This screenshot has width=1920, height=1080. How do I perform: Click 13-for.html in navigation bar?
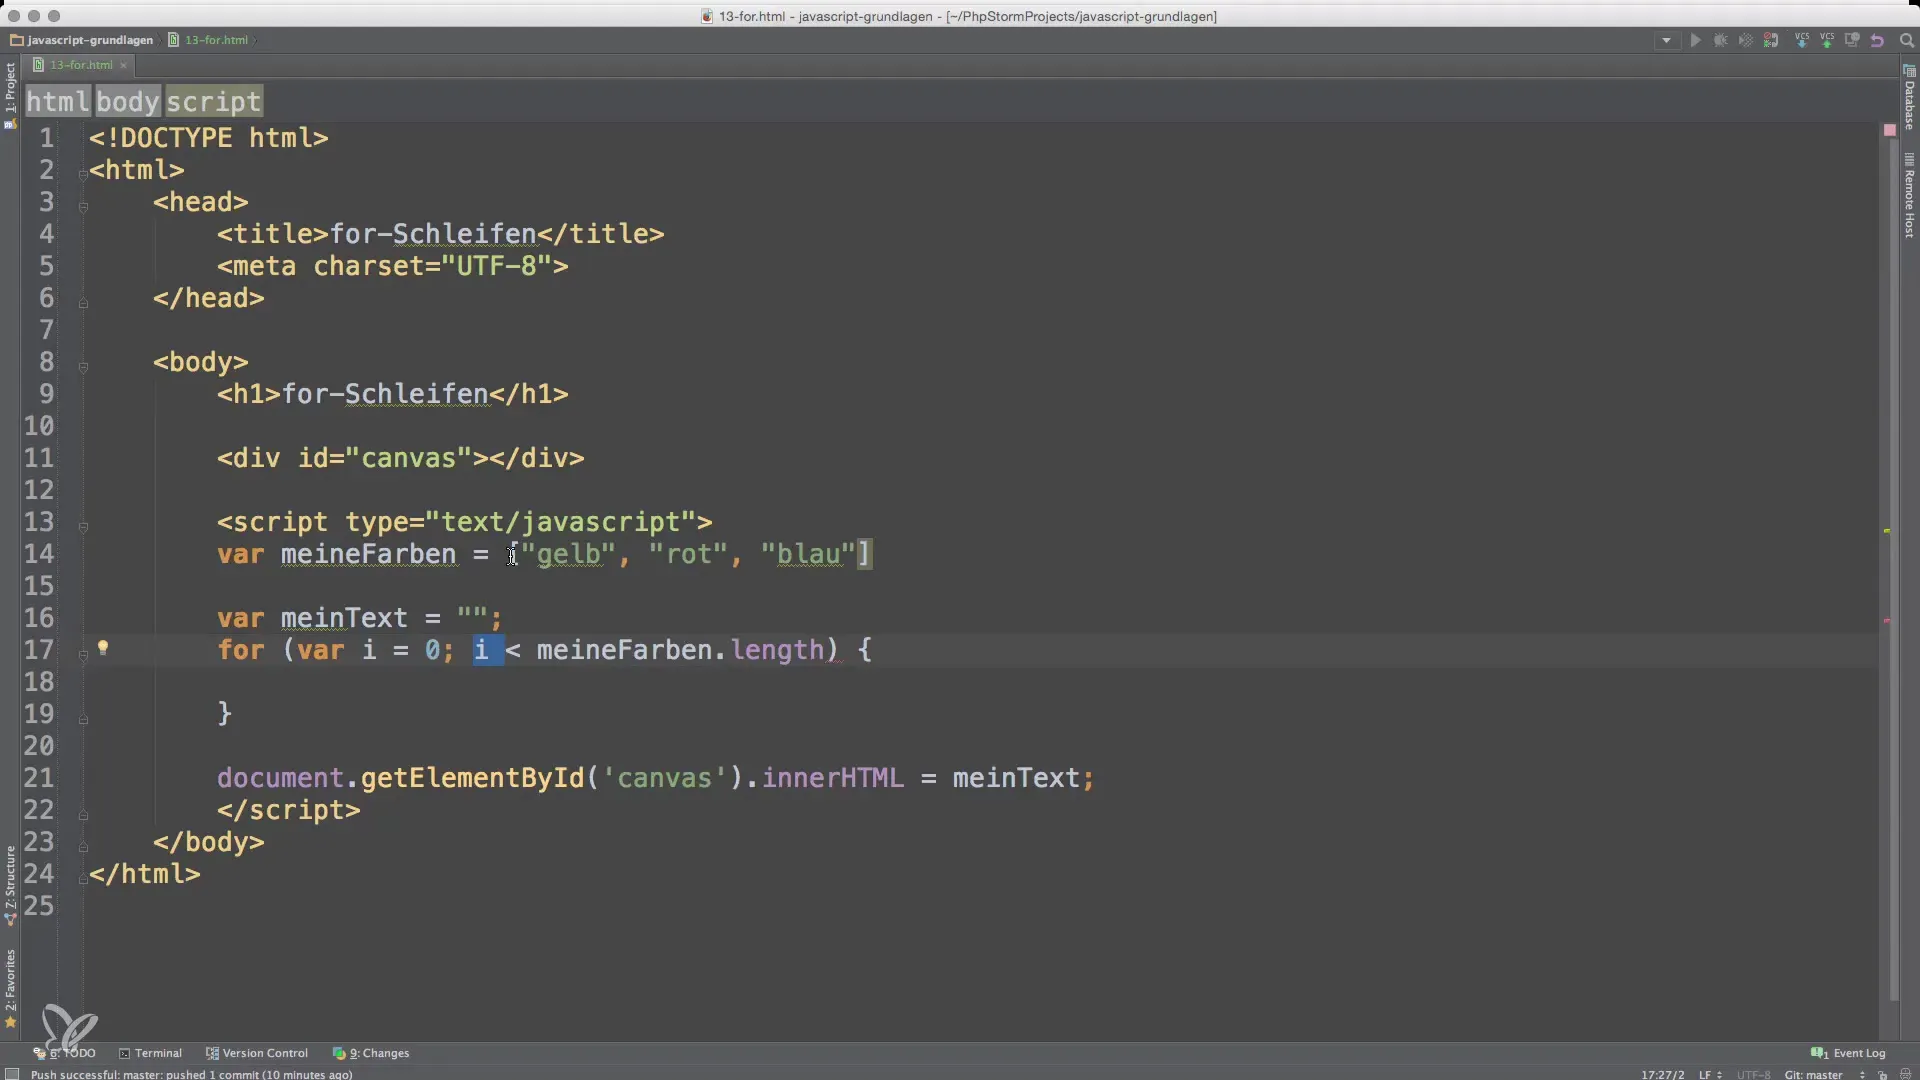(208, 40)
